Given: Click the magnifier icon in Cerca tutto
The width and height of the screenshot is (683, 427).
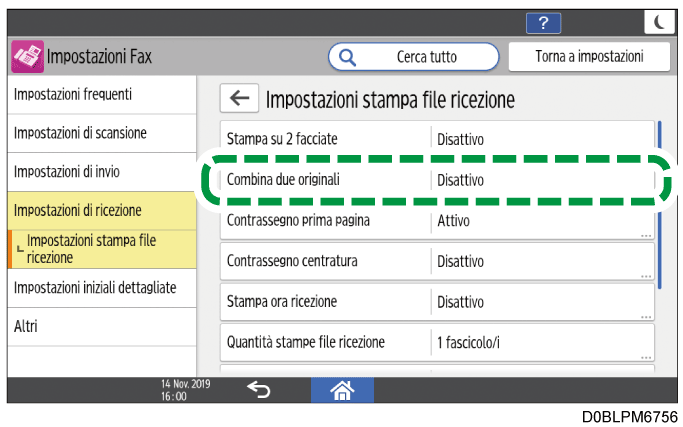Looking at the screenshot, I should (x=347, y=57).
